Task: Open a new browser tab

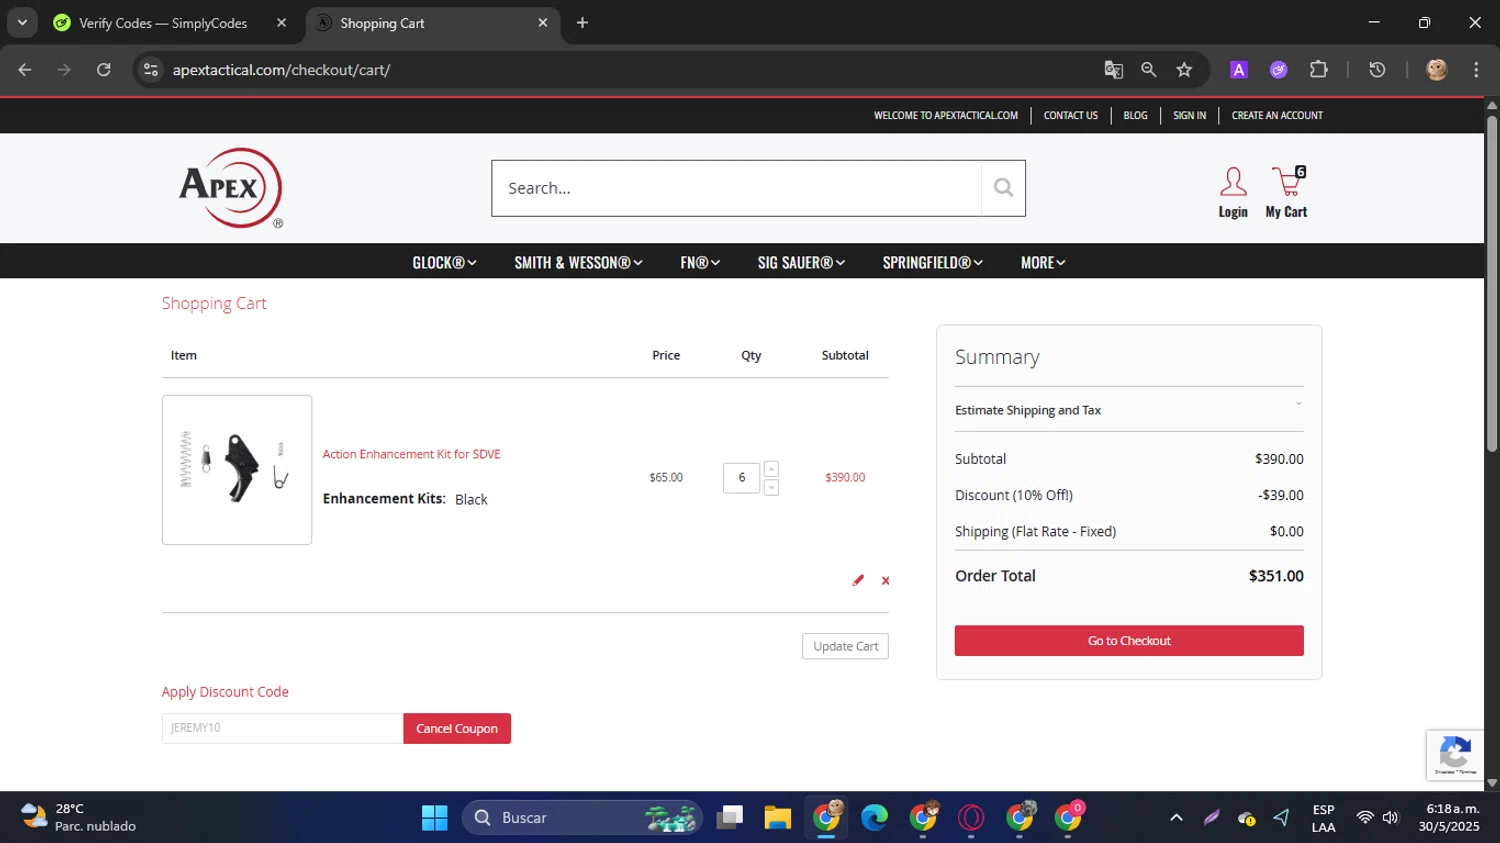Action: pyautogui.click(x=582, y=22)
